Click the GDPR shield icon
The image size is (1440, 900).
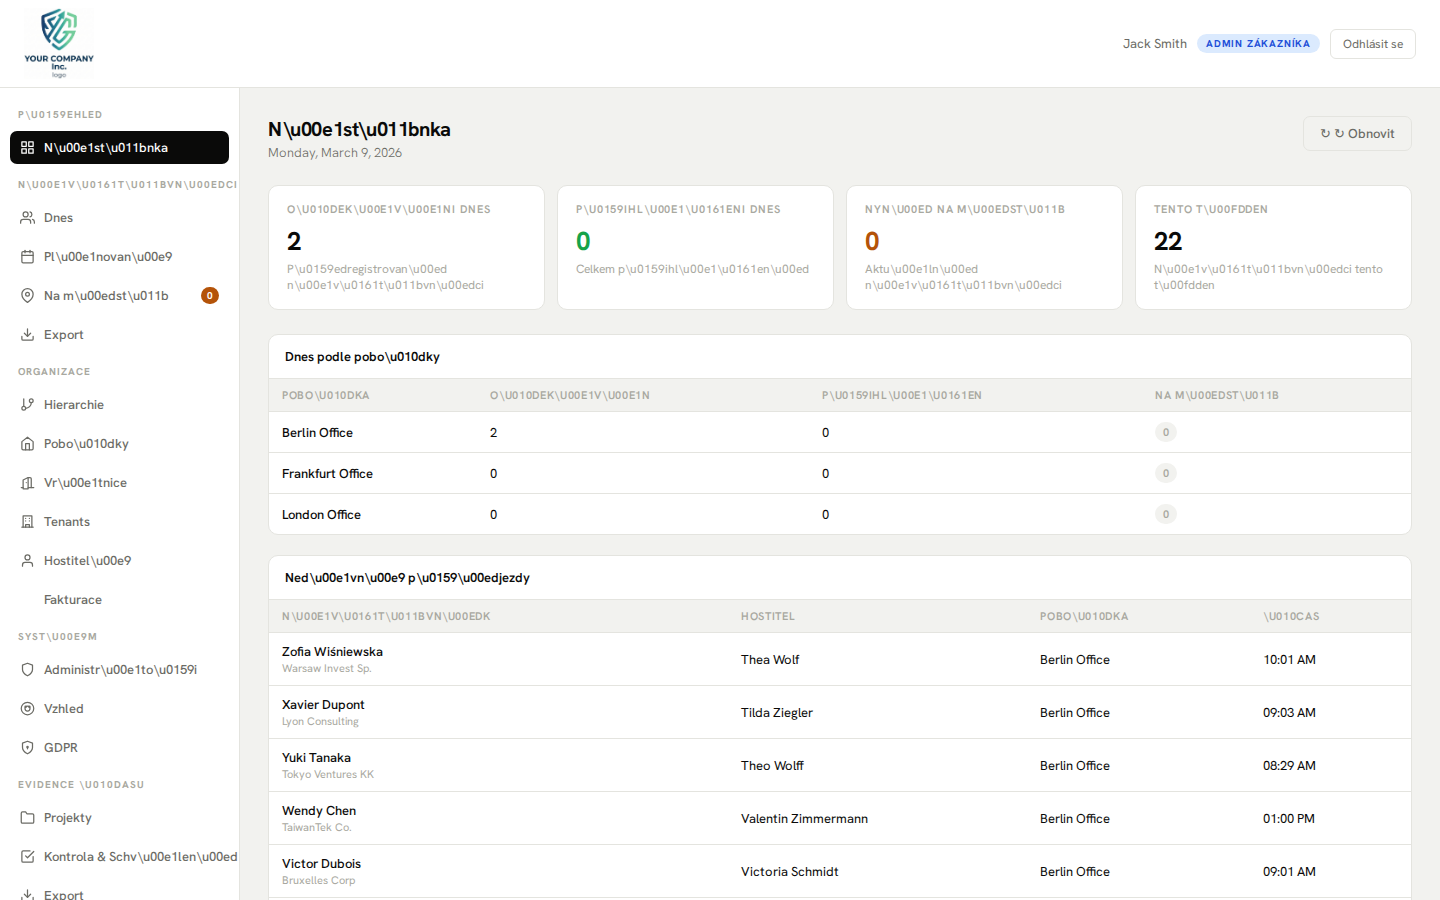point(27,747)
